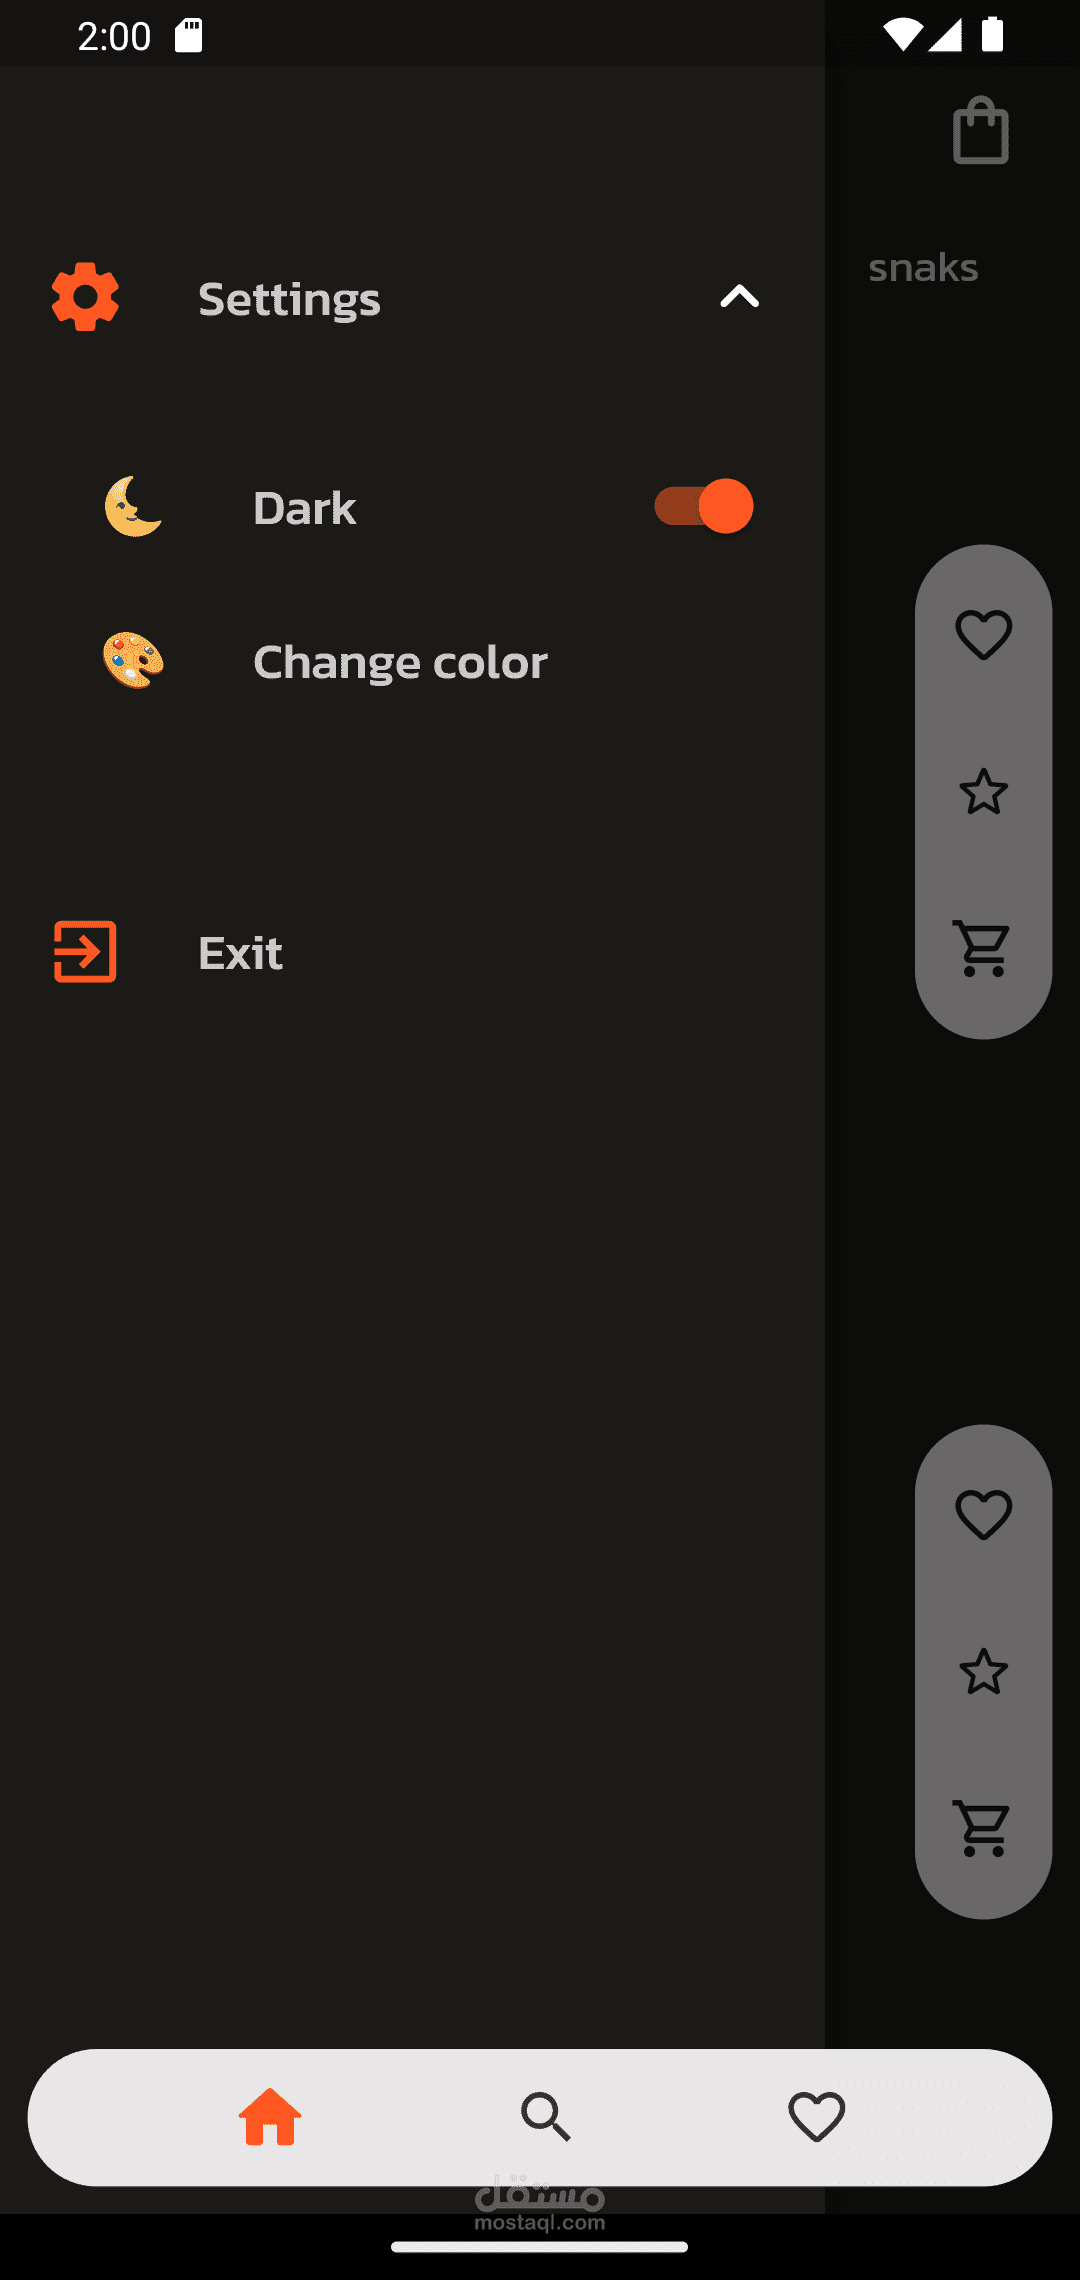Tap the Settings label text

pyautogui.click(x=289, y=299)
